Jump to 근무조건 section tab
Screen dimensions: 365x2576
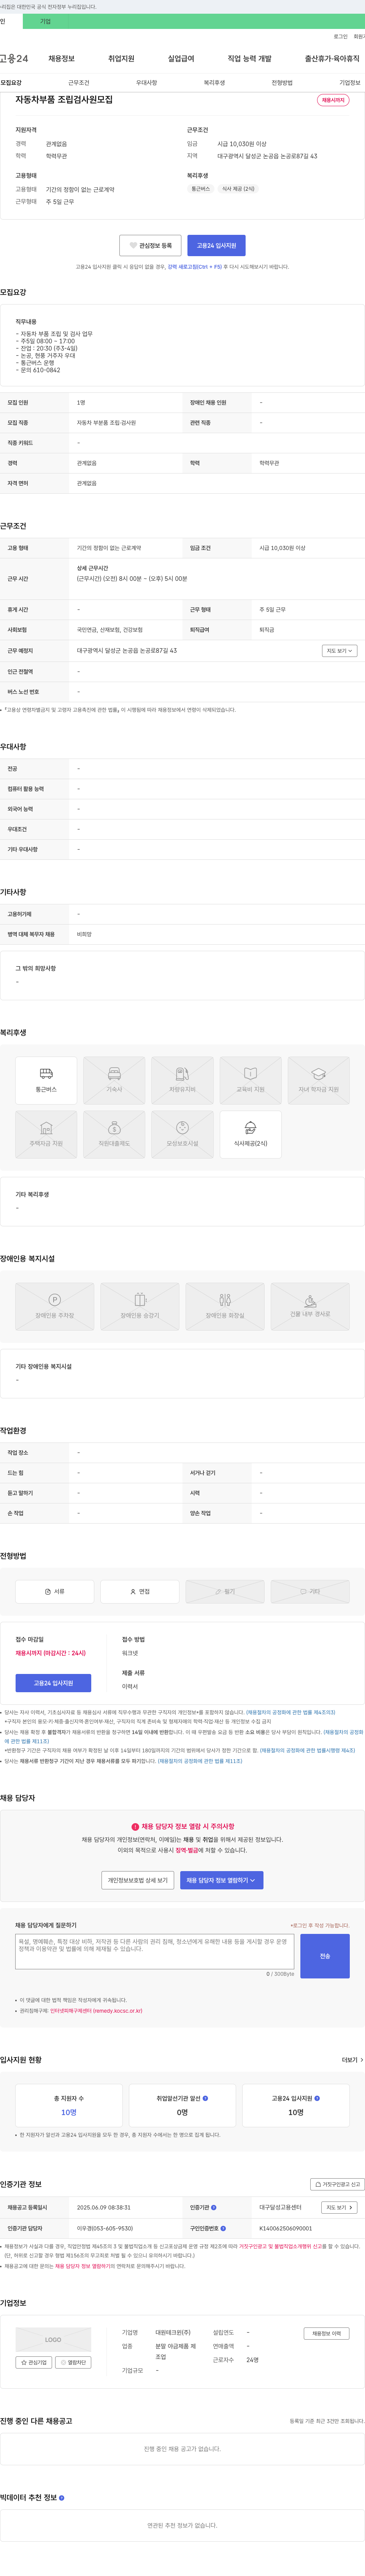pos(79,83)
